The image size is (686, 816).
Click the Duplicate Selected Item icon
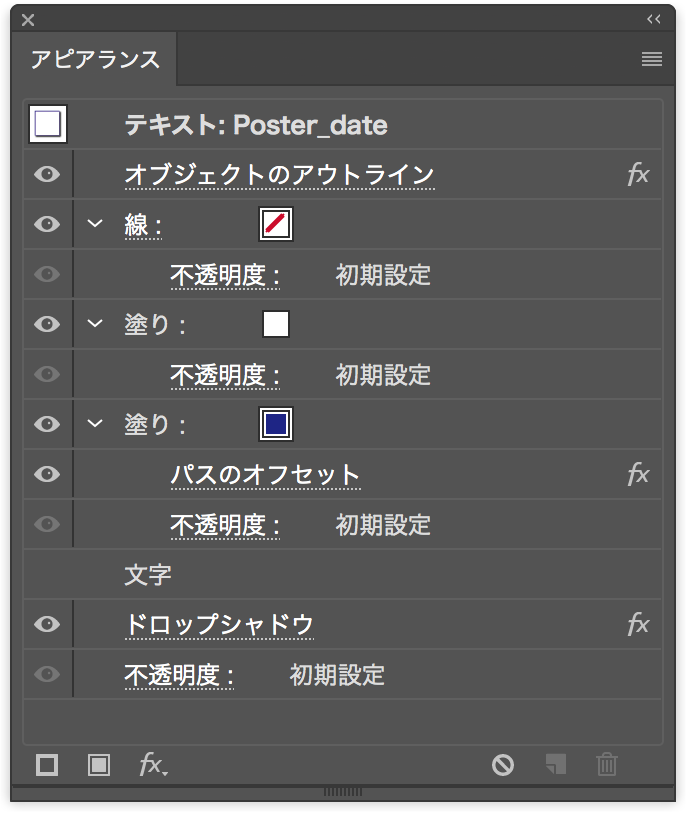(555, 765)
